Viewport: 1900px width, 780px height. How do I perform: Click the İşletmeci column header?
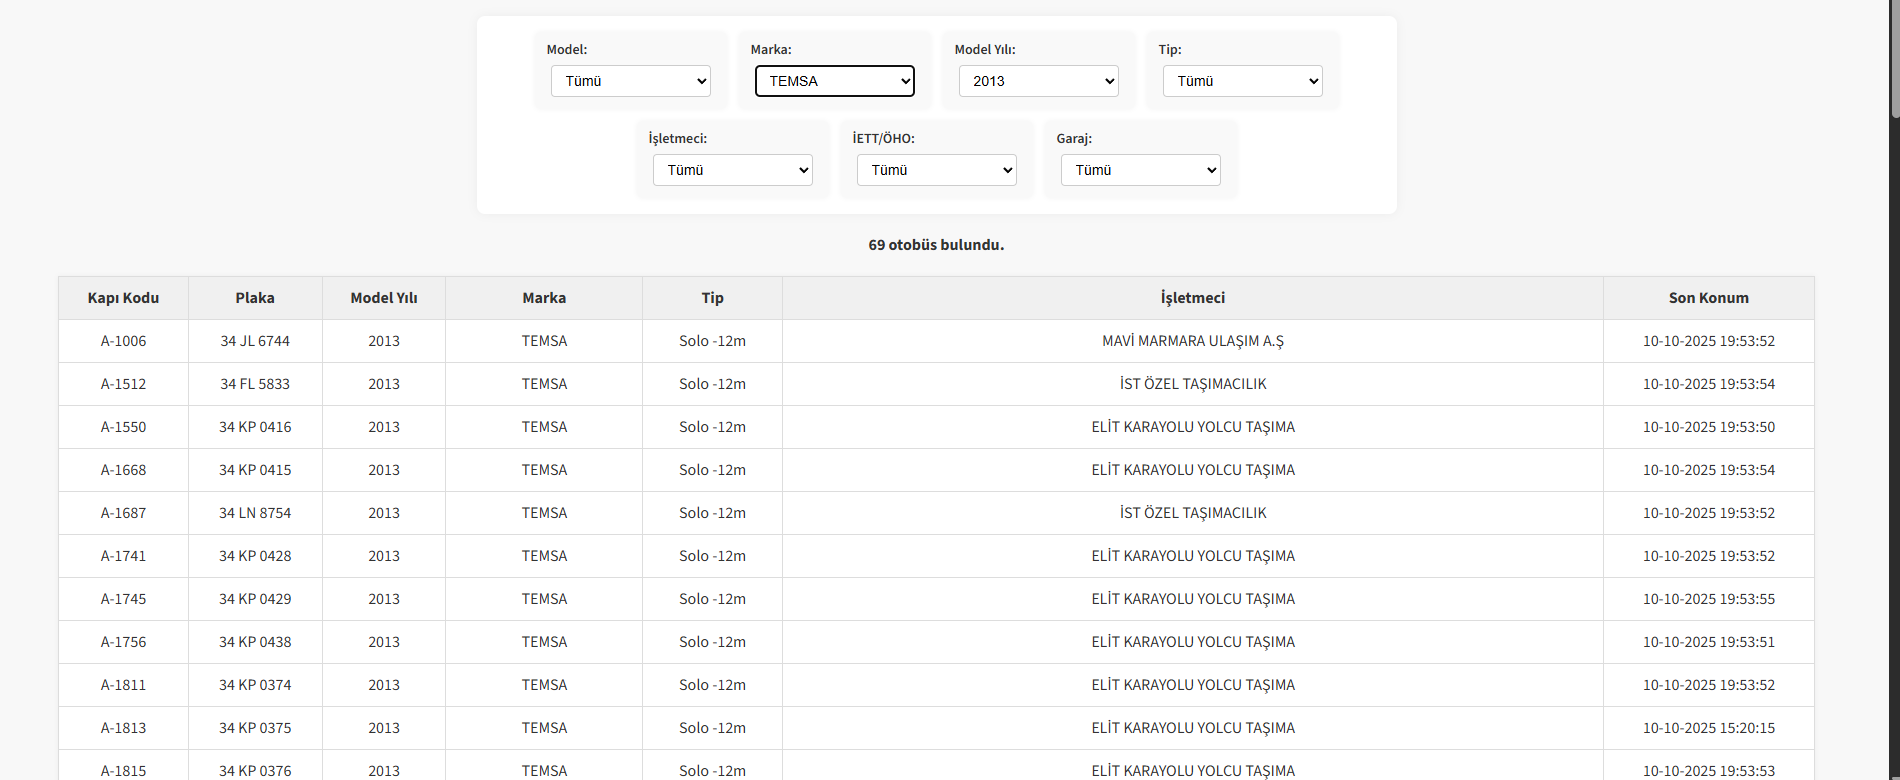click(x=1192, y=298)
